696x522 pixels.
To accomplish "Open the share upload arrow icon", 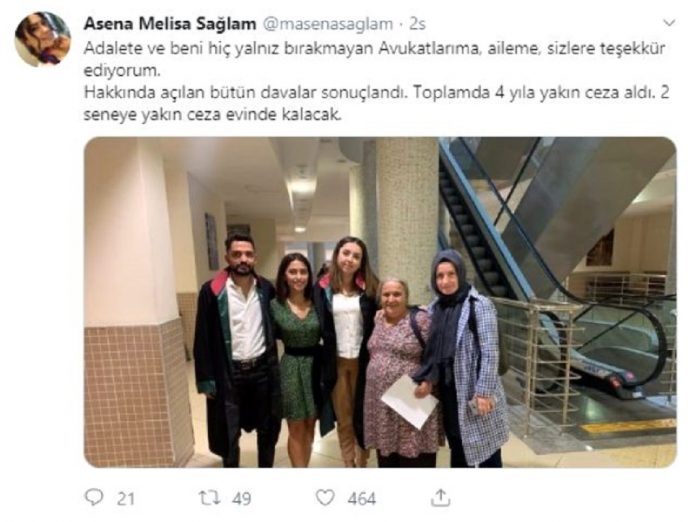I will (440, 497).
